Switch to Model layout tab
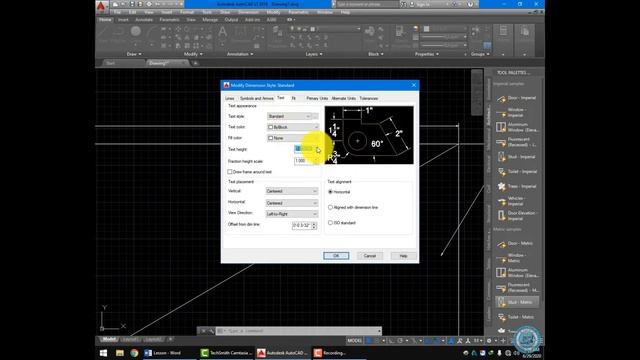 coord(108,339)
